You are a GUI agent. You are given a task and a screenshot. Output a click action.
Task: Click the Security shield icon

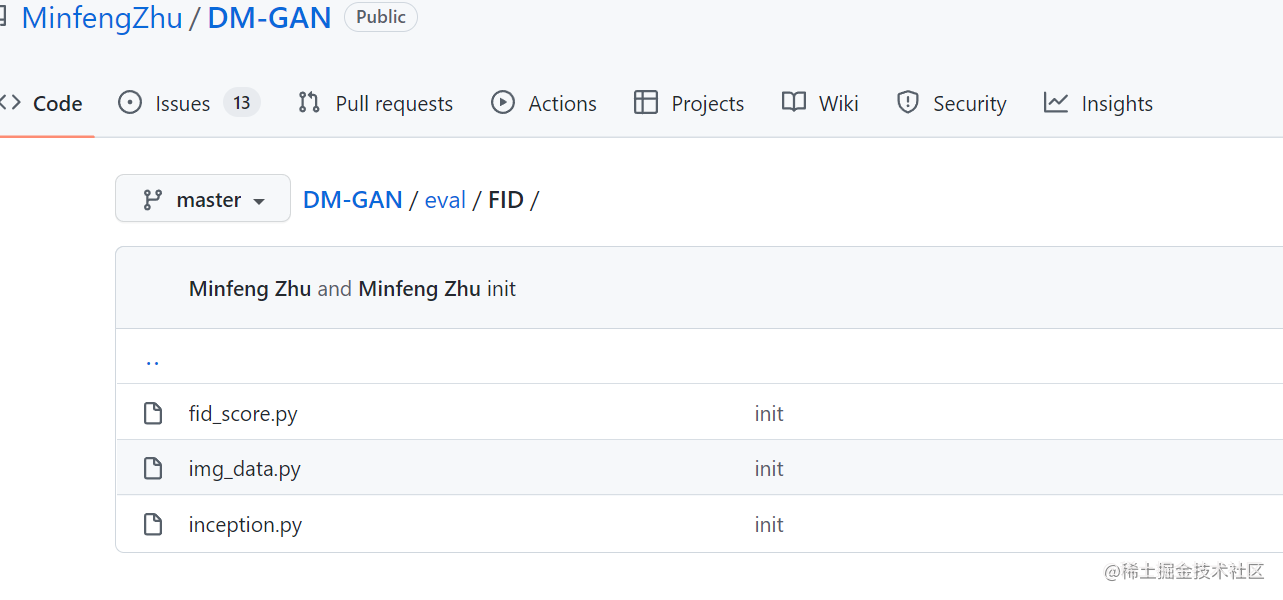[907, 103]
